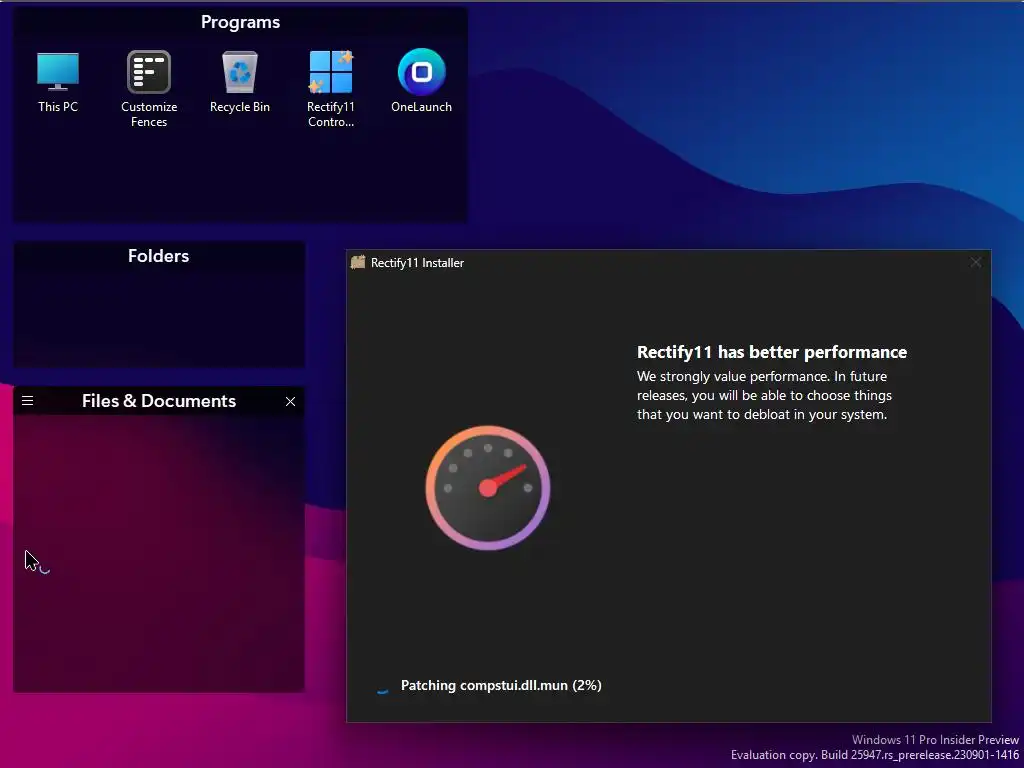Click the Files & Documents title bar
1024x768 pixels.
coord(159,401)
